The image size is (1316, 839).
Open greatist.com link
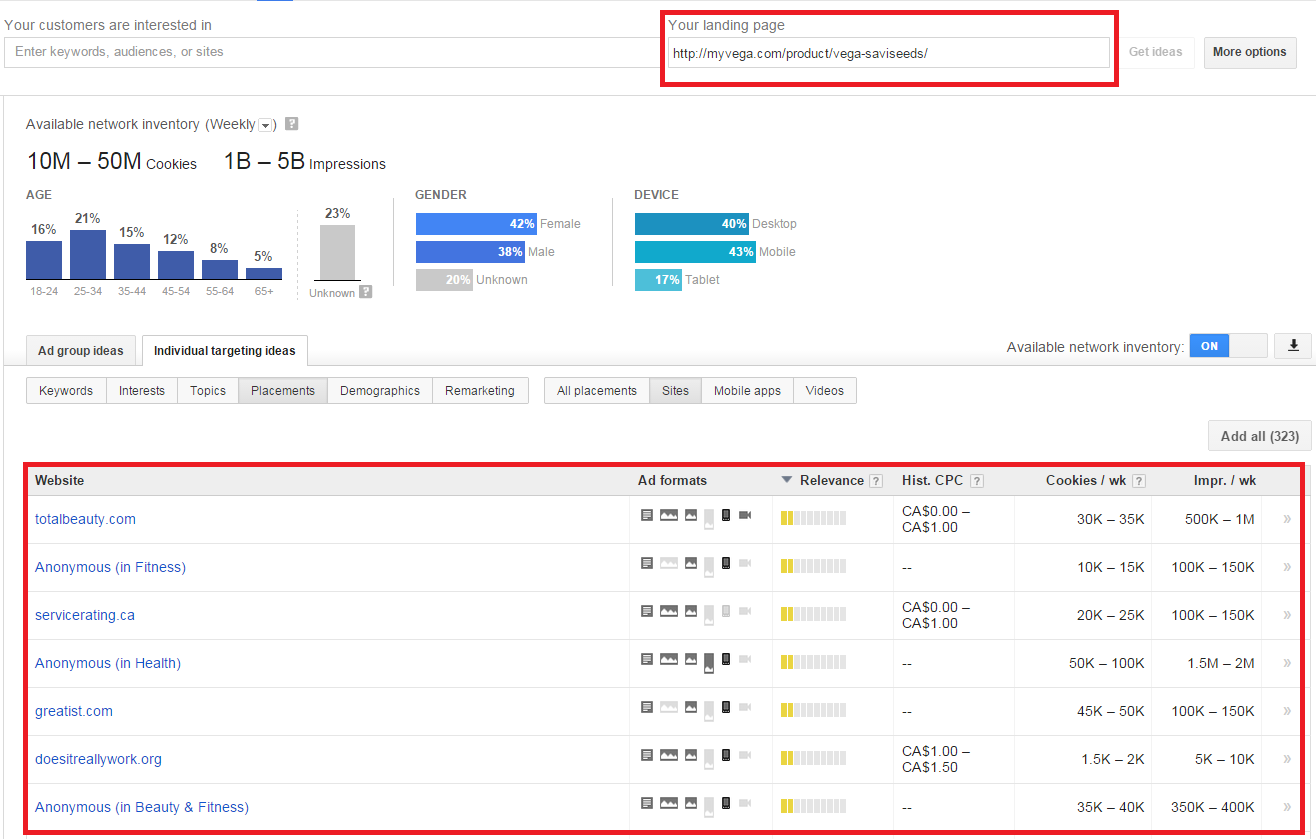pos(74,711)
